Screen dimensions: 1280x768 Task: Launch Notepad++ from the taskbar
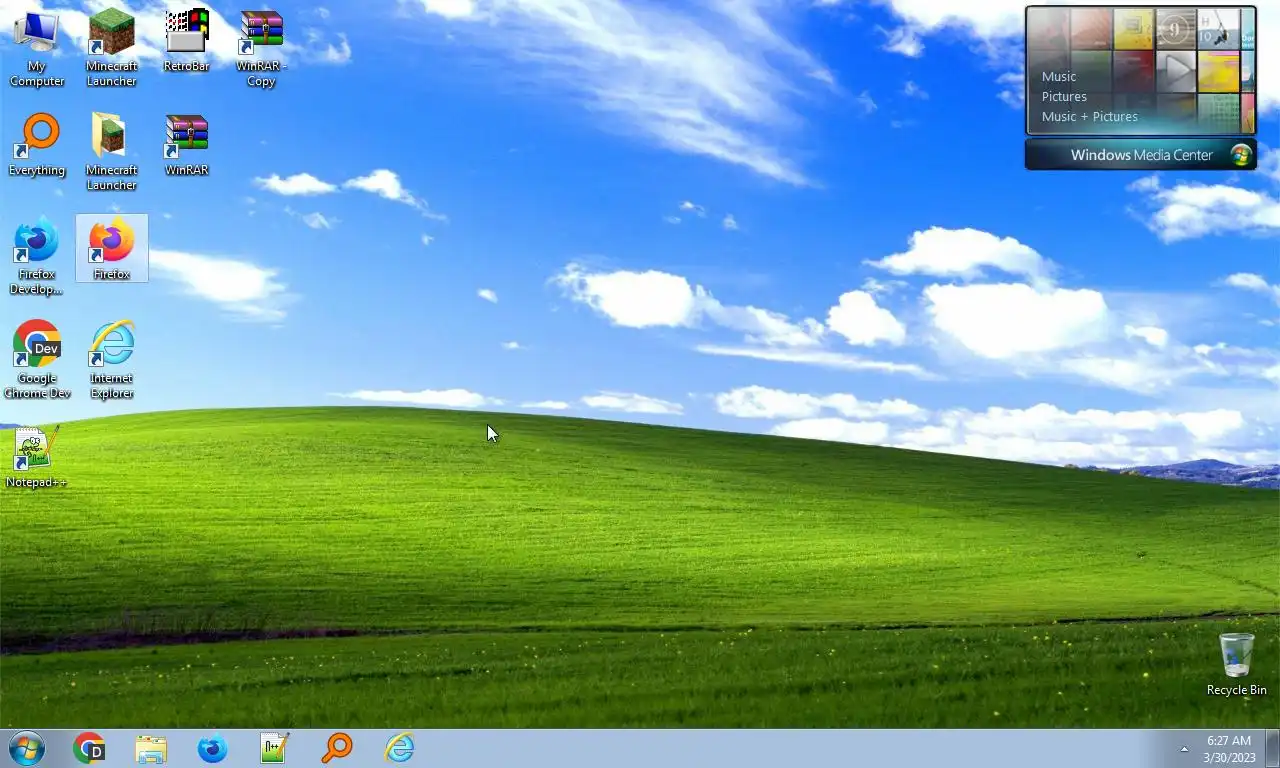275,748
